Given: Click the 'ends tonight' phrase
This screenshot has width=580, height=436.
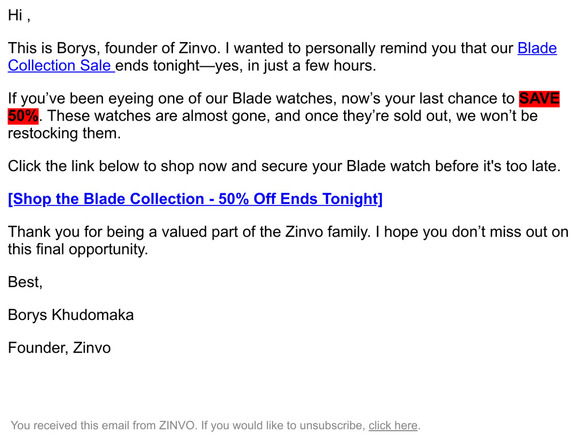Looking at the screenshot, I should click(x=158, y=66).
